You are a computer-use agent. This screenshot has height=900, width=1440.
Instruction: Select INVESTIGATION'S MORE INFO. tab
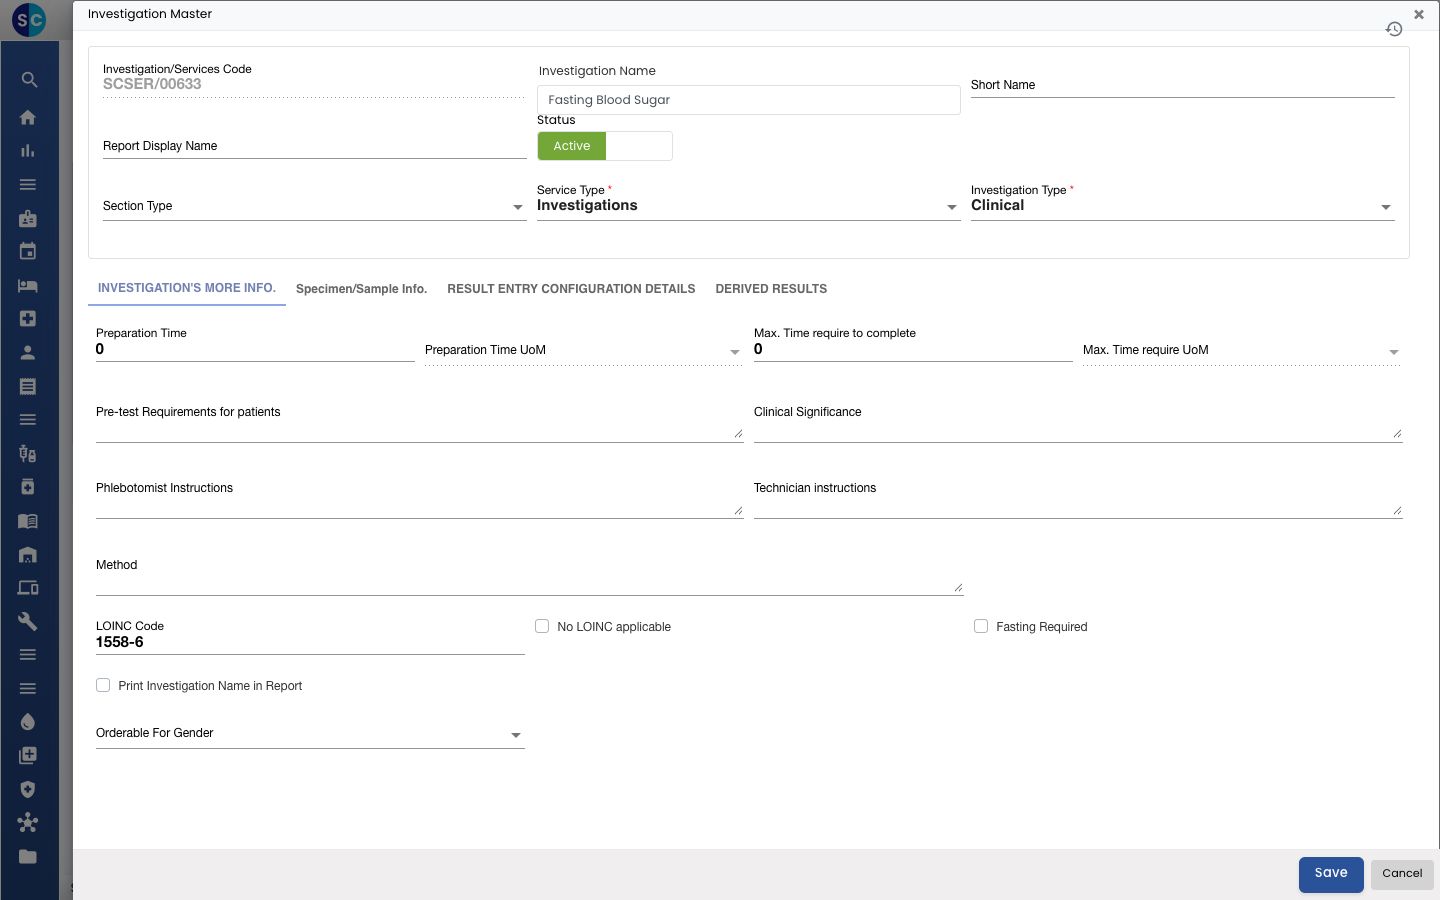187,288
